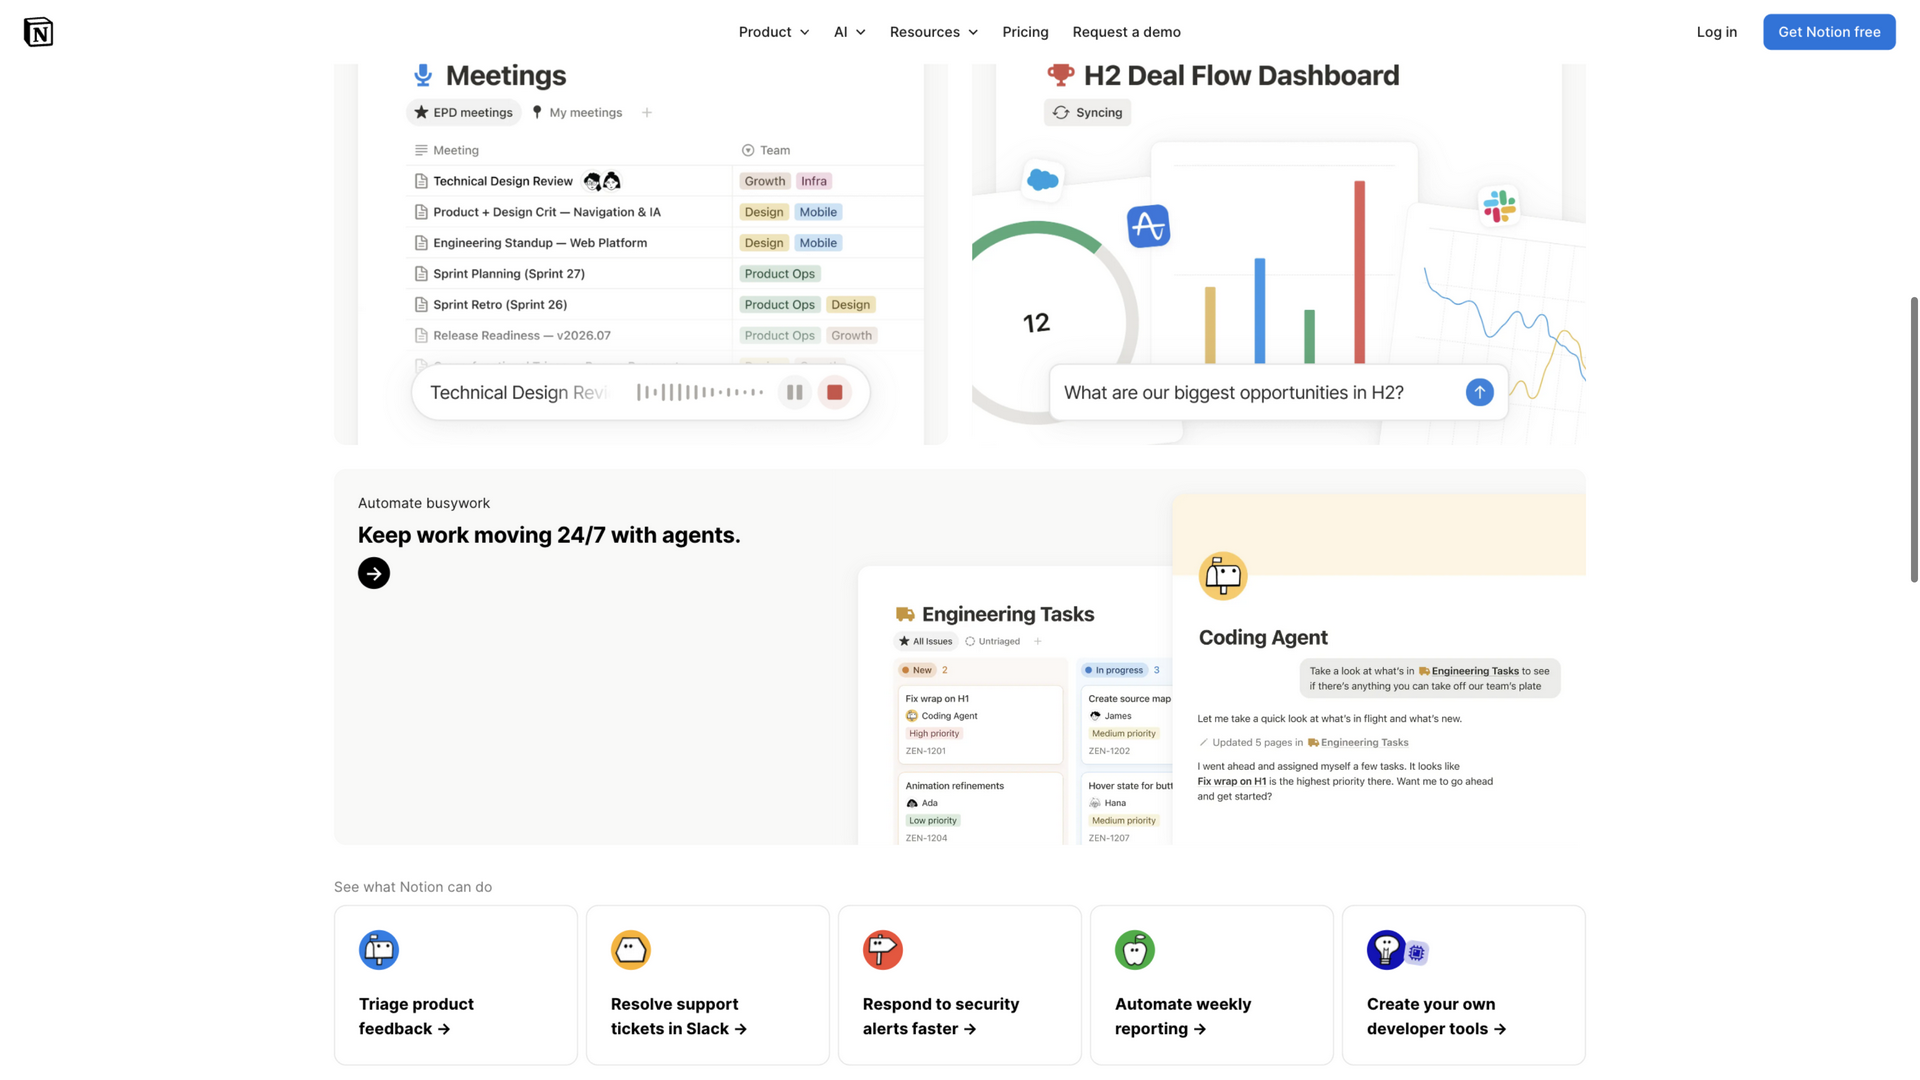
Task: Click the Log in link
Action: pos(1716,32)
